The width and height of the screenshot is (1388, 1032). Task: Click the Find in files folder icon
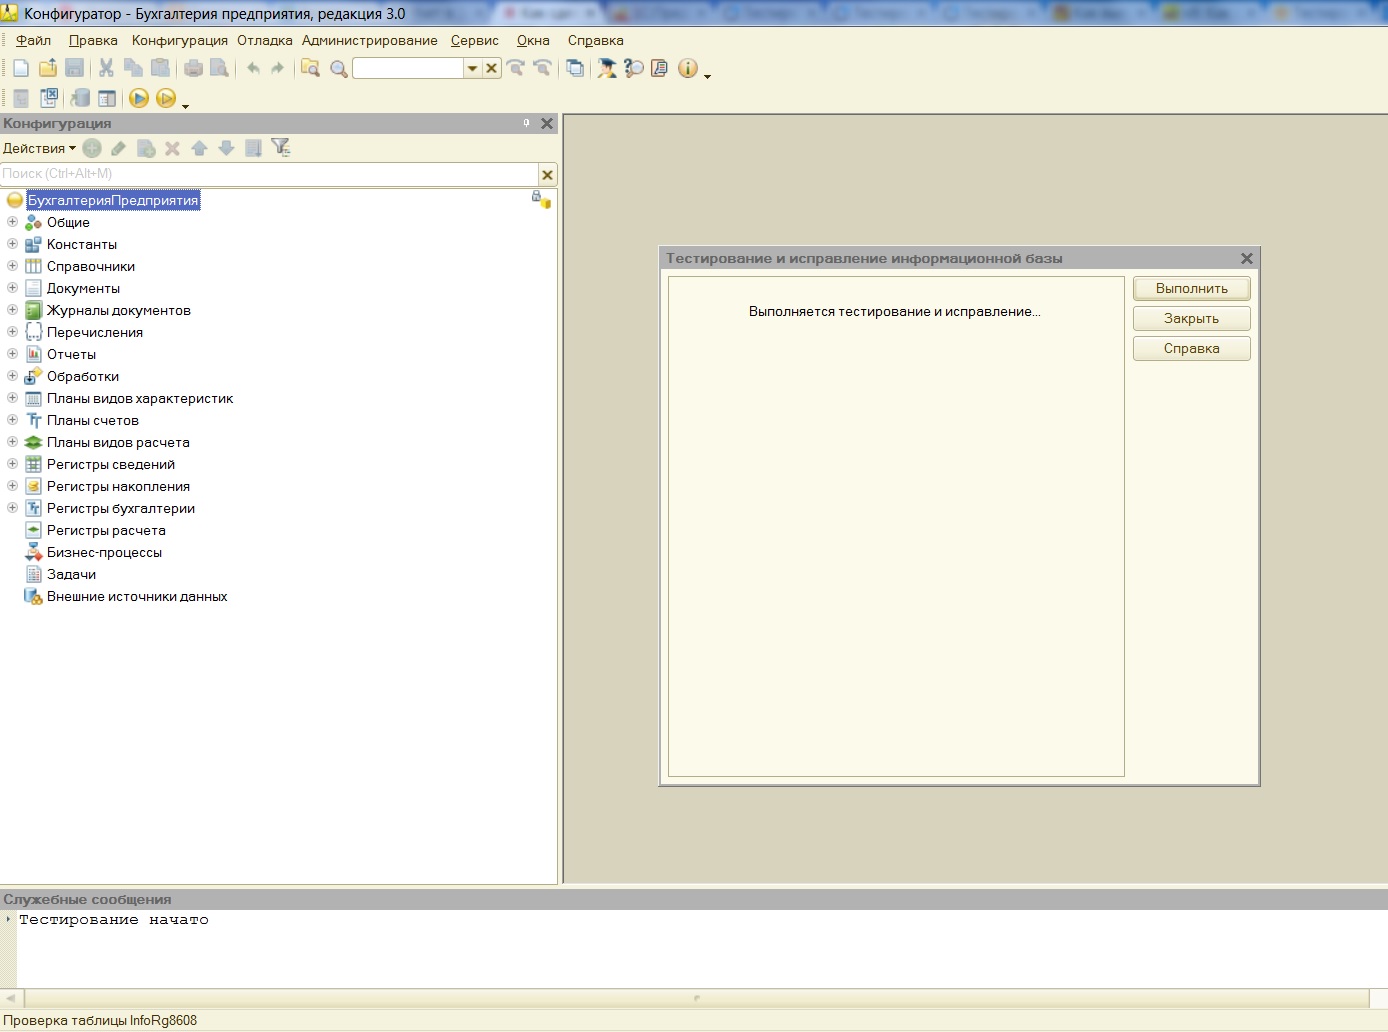(x=311, y=68)
